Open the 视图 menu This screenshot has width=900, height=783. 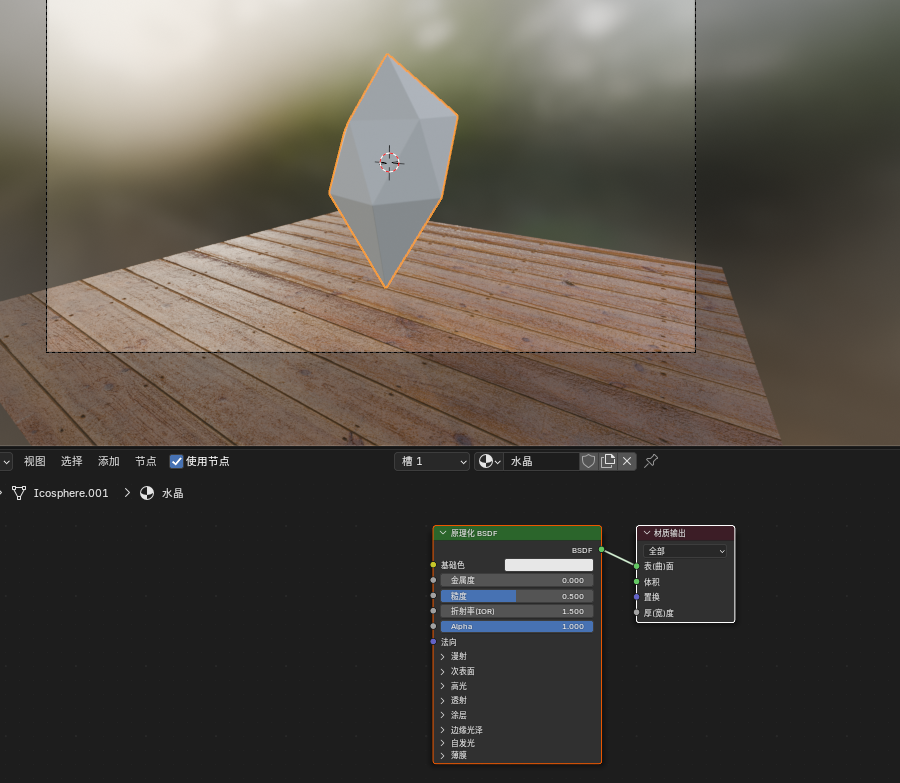(34, 461)
